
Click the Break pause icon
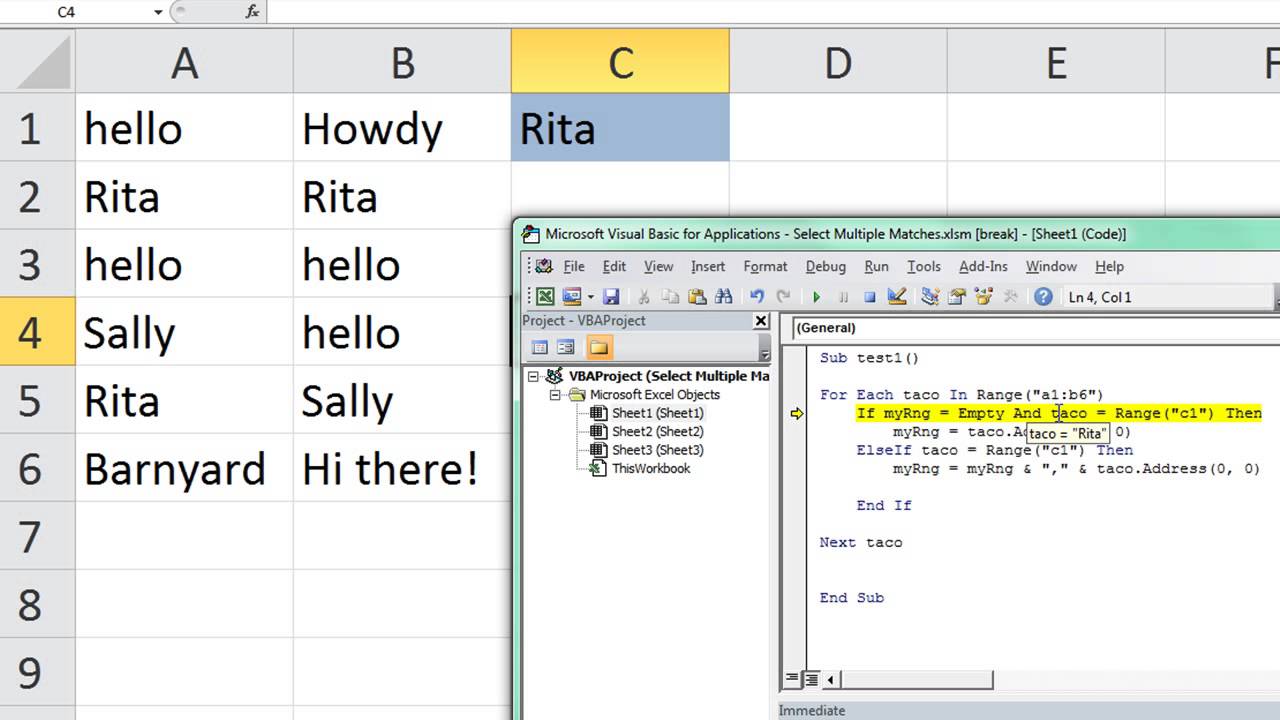click(843, 297)
